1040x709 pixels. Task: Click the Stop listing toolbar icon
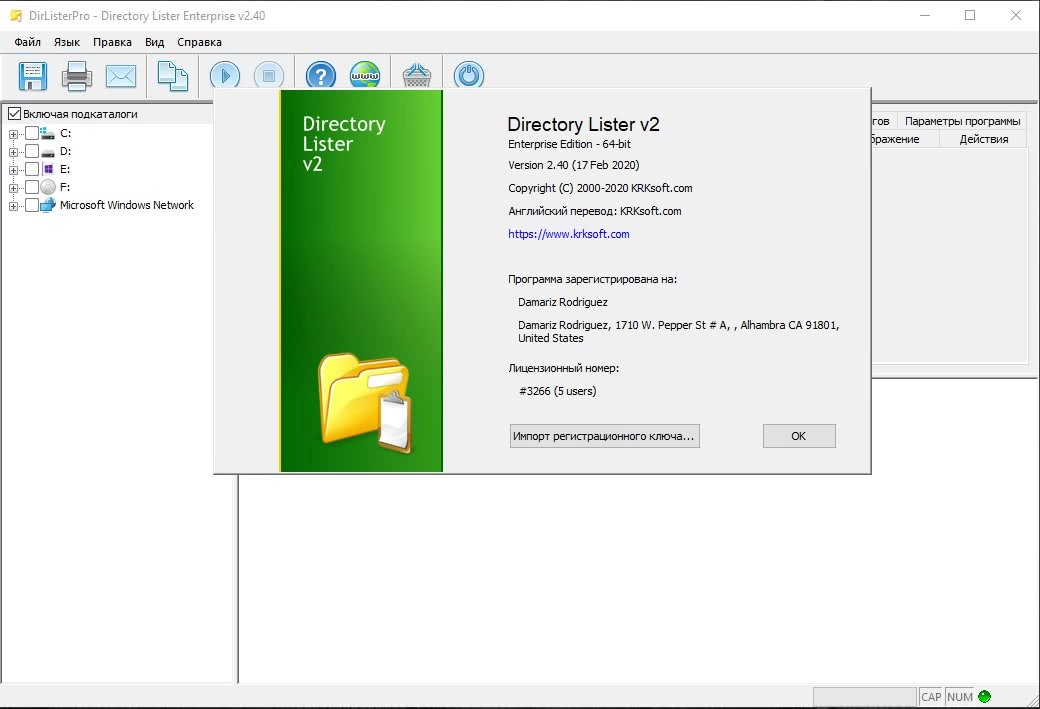click(x=269, y=75)
